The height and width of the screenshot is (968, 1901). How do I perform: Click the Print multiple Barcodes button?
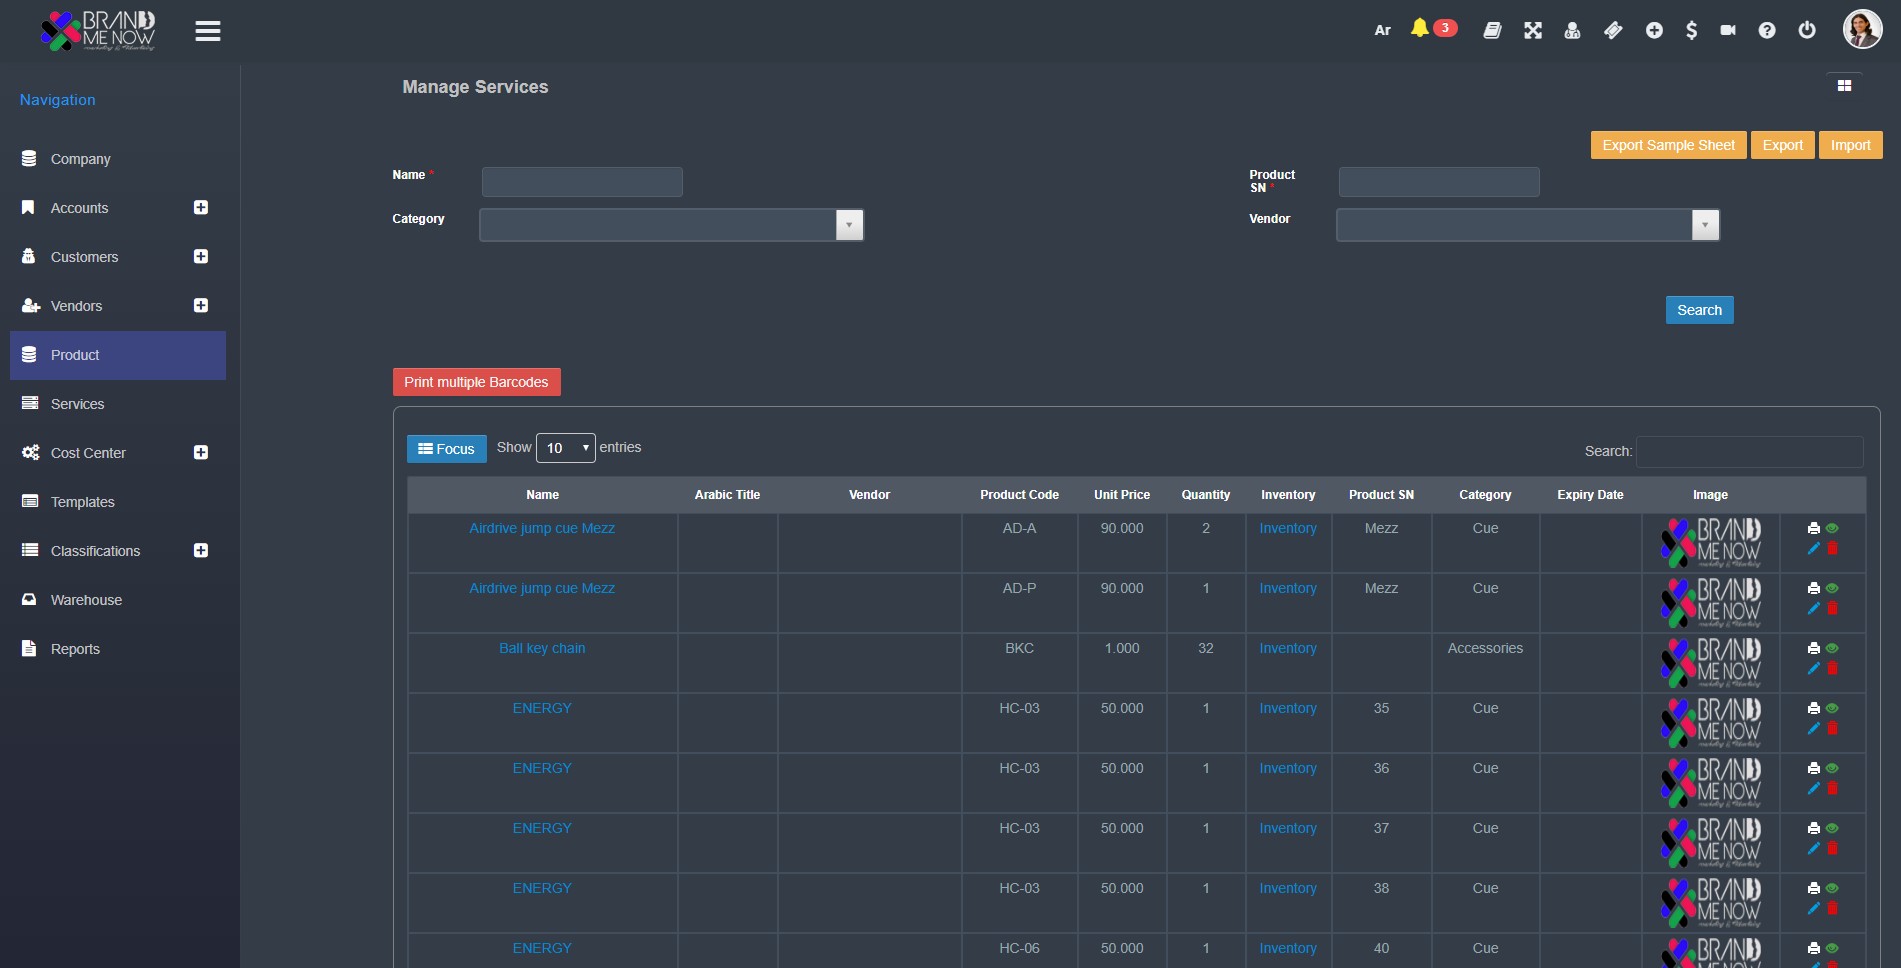(x=476, y=382)
